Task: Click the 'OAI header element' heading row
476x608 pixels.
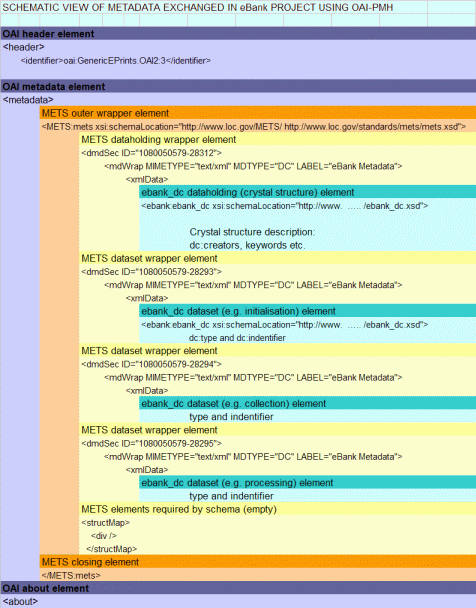Action: click(x=238, y=34)
